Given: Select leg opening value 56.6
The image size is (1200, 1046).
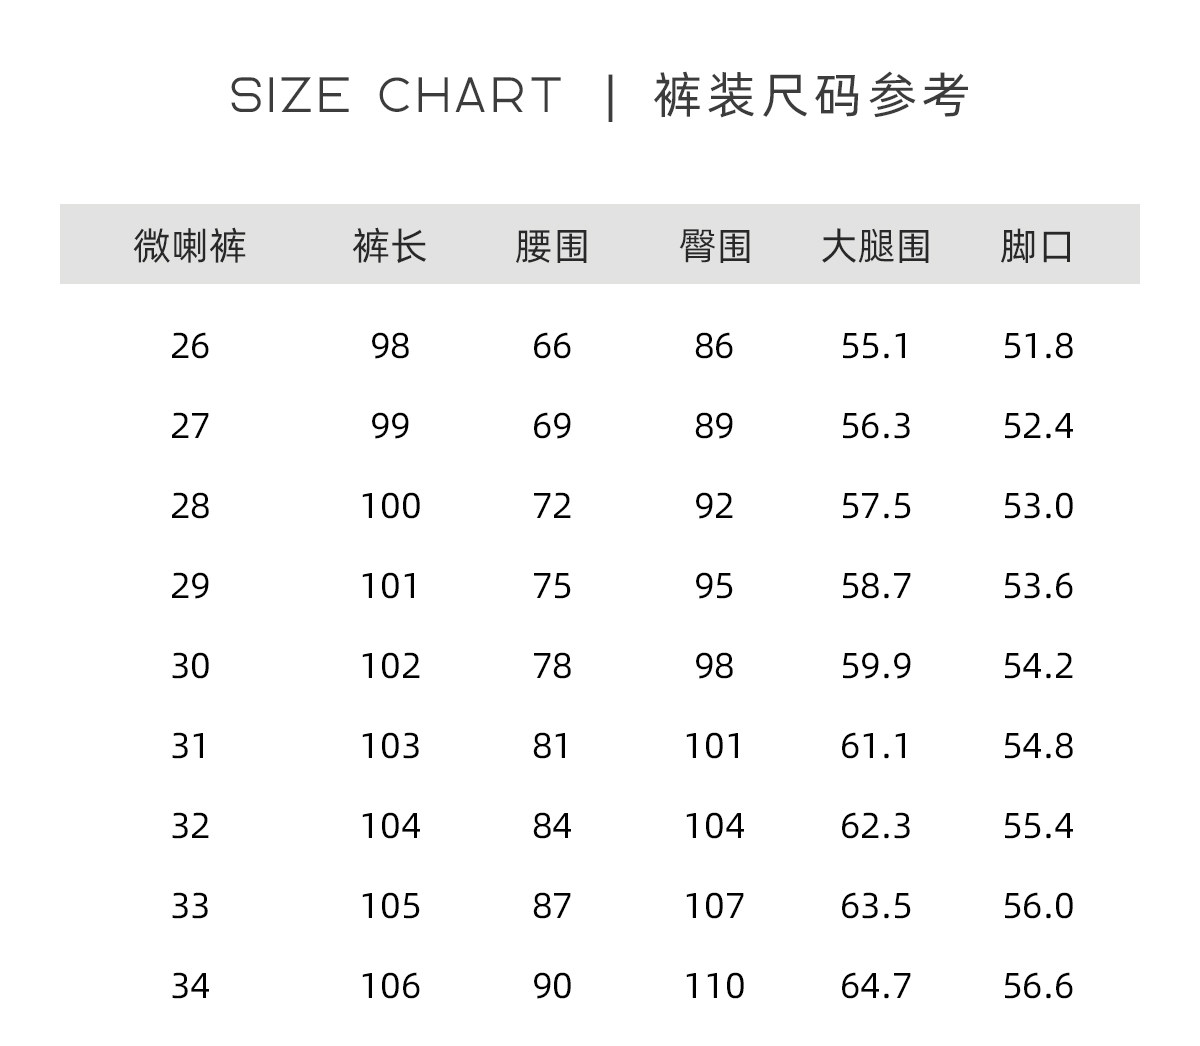Looking at the screenshot, I should pyautogui.click(x=1038, y=986).
